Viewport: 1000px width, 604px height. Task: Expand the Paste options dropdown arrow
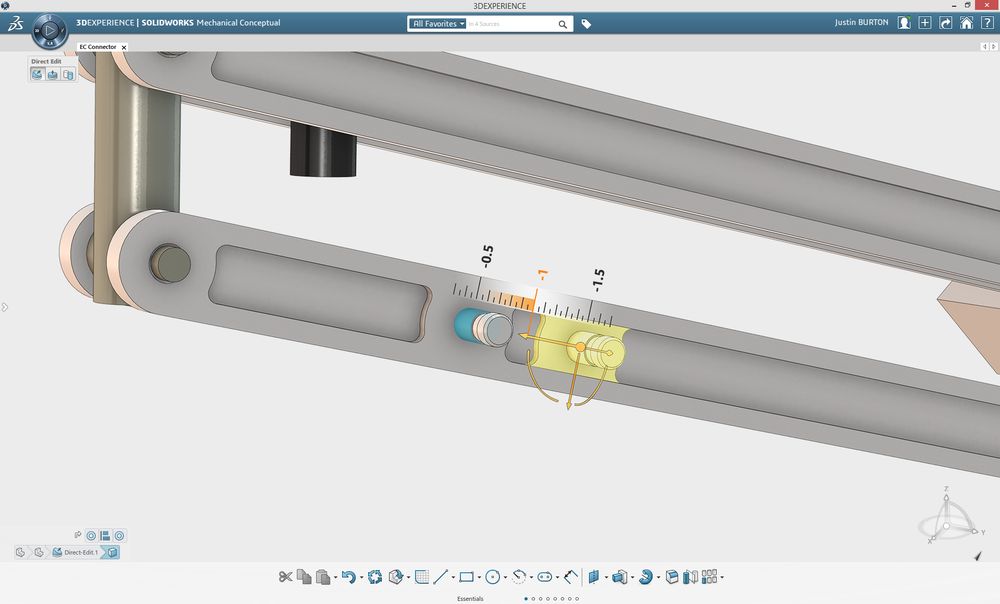click(x=335, y=578)
